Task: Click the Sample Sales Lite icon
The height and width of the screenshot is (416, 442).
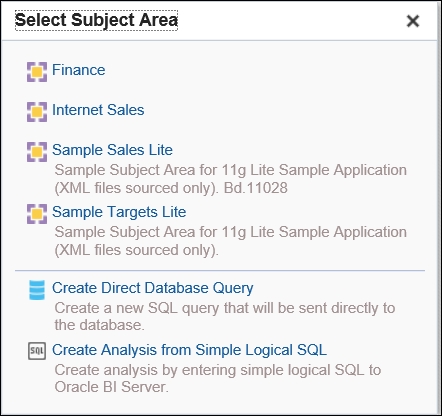Action: [x=37, y=152]
